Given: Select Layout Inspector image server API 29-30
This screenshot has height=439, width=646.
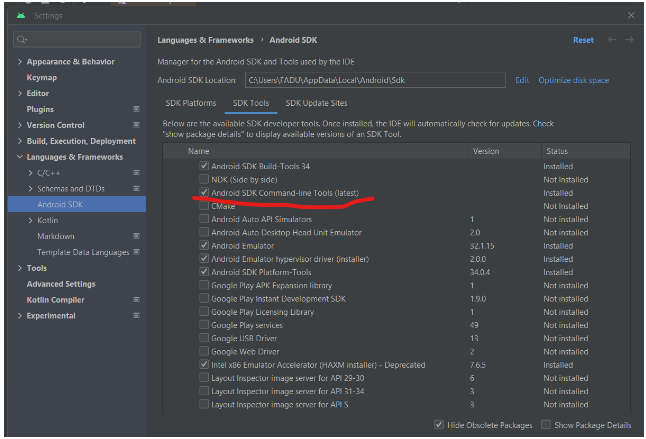Looking at the screenshot, I should coord(288,378).
